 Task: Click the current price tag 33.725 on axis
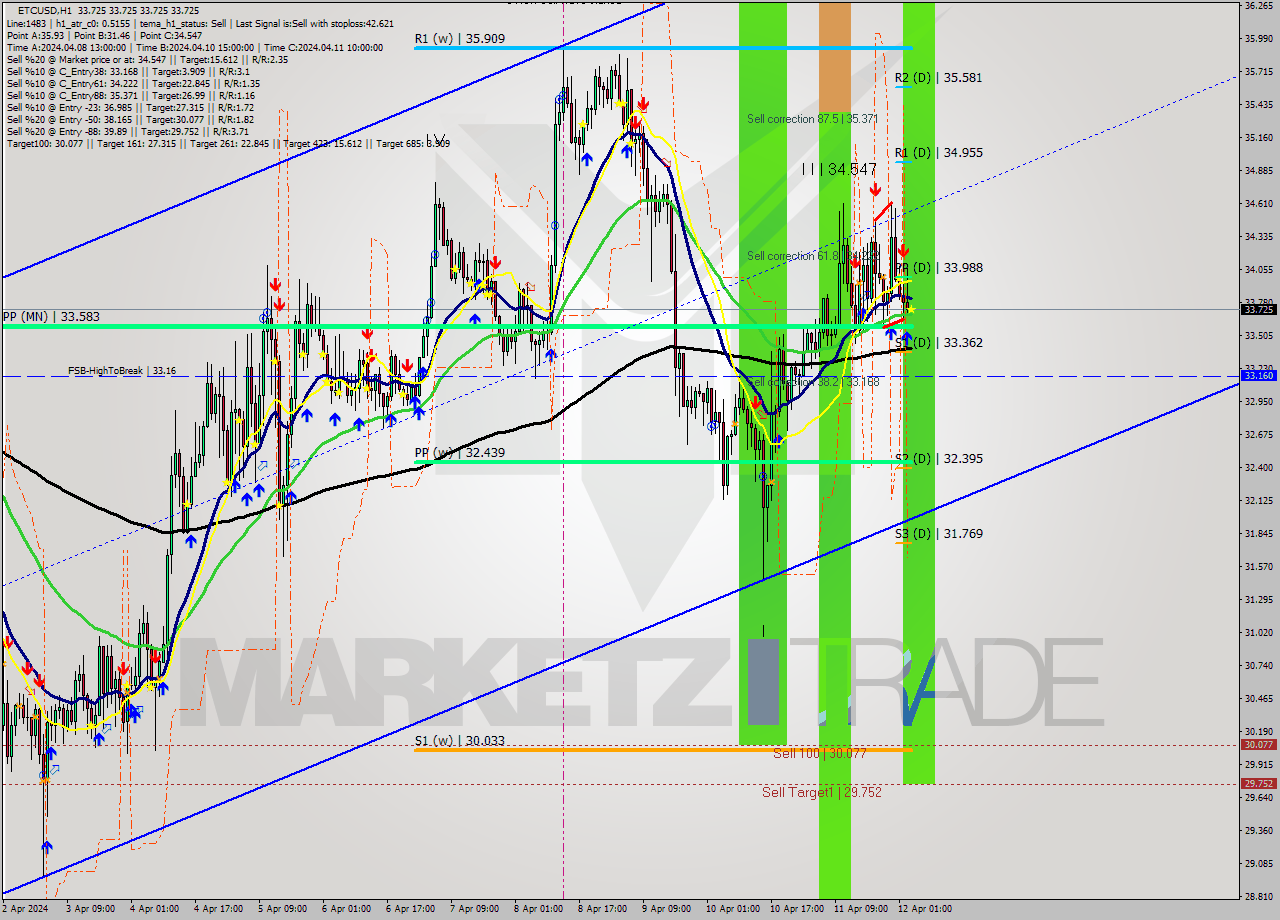point(1258,309)
